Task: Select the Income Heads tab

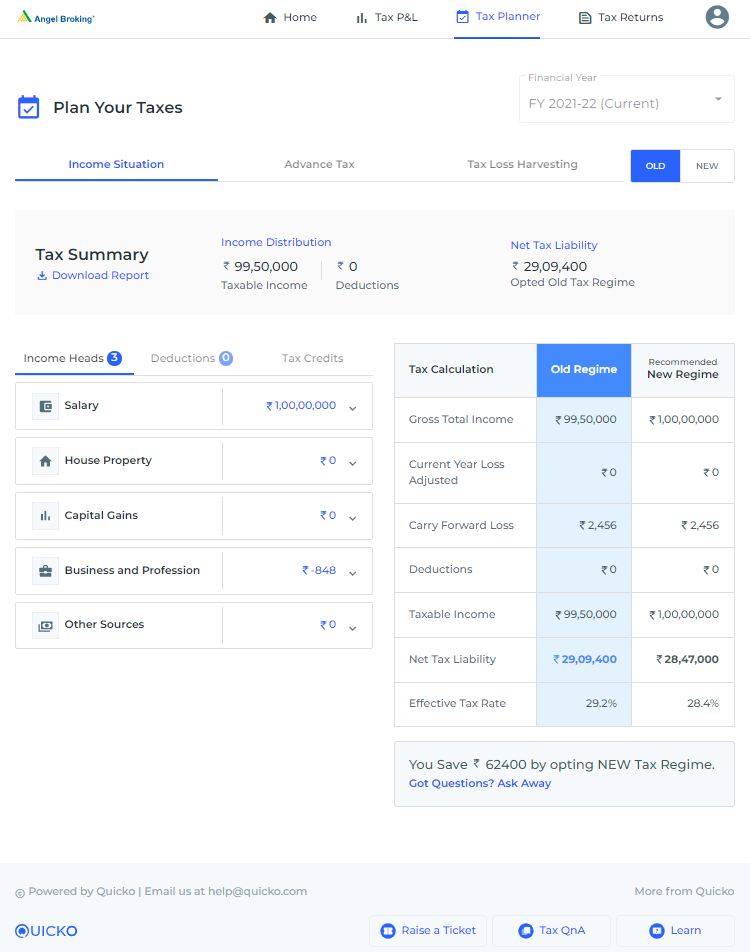Action: tap(74, 358)
